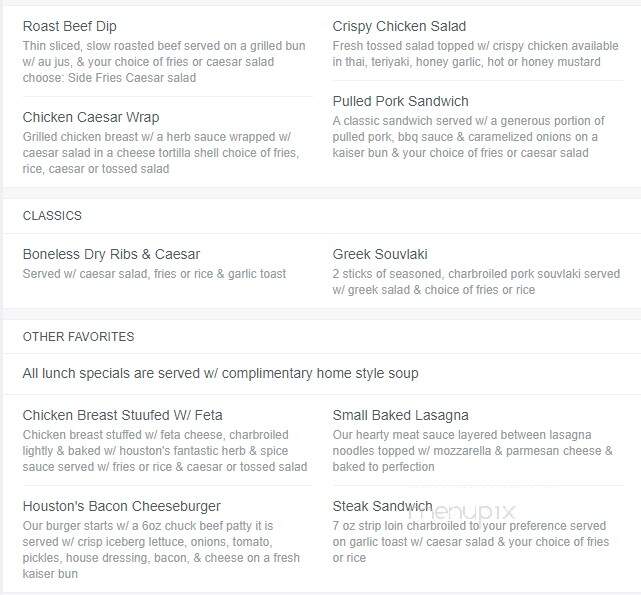Open the Steak Sandwich menu item

(x=382, y=506)
